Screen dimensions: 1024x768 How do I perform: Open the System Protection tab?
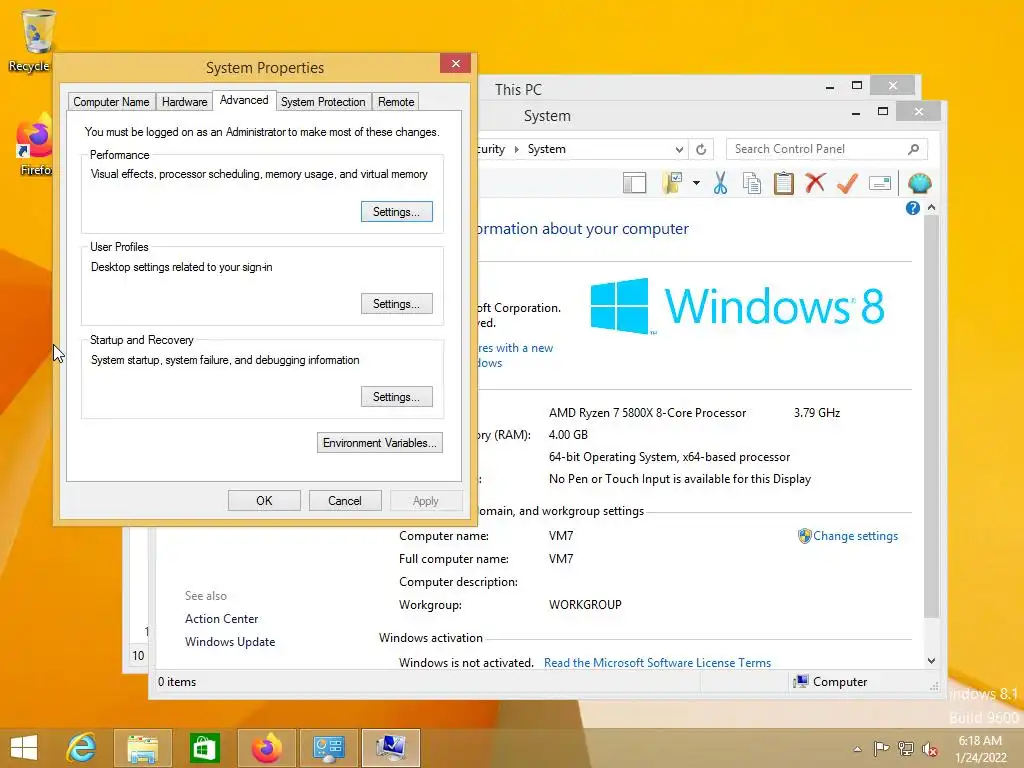[x=323, y=102]
